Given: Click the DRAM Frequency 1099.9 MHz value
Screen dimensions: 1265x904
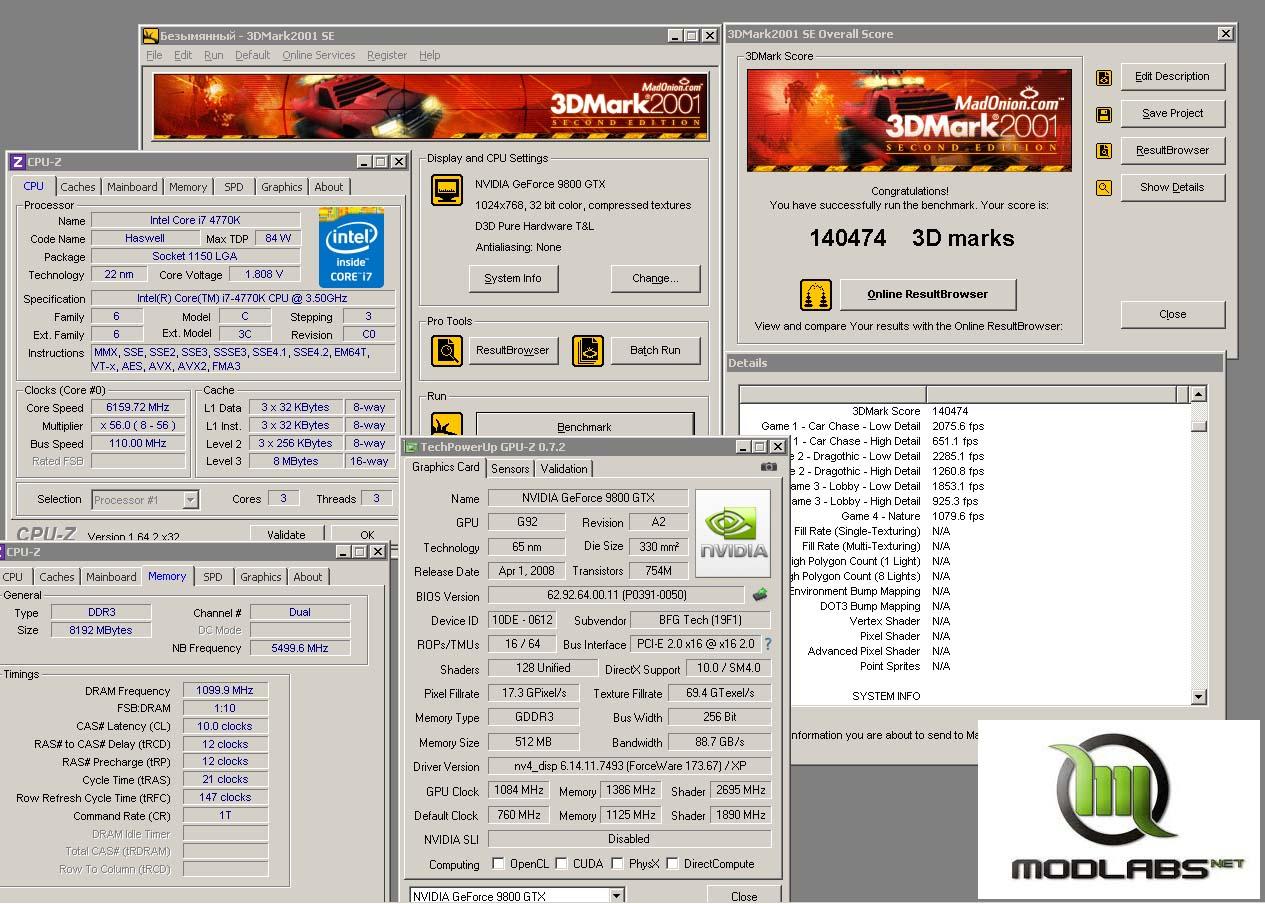Looking at the screenshot, I should [x=225, y=691].
